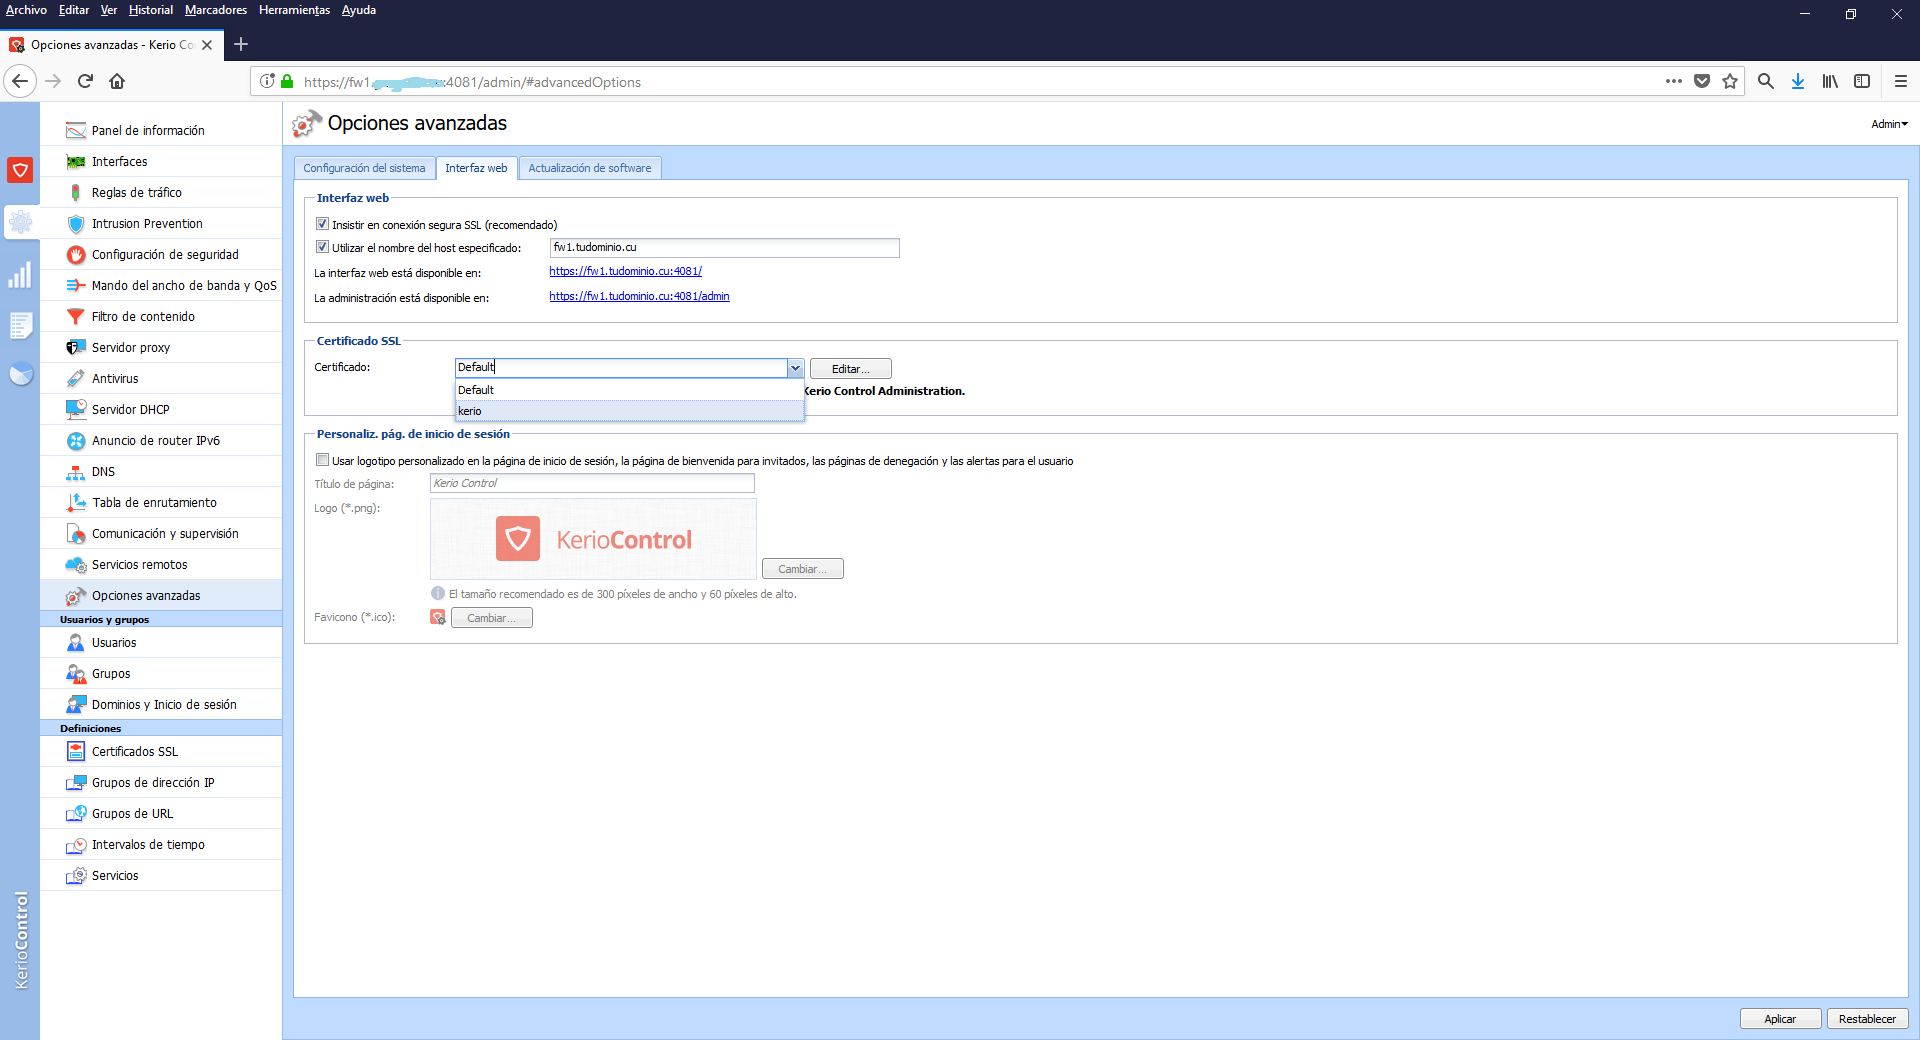1920x1040 pixels.
Task: Open the logs icon in left strip
Action: (20, 325)
